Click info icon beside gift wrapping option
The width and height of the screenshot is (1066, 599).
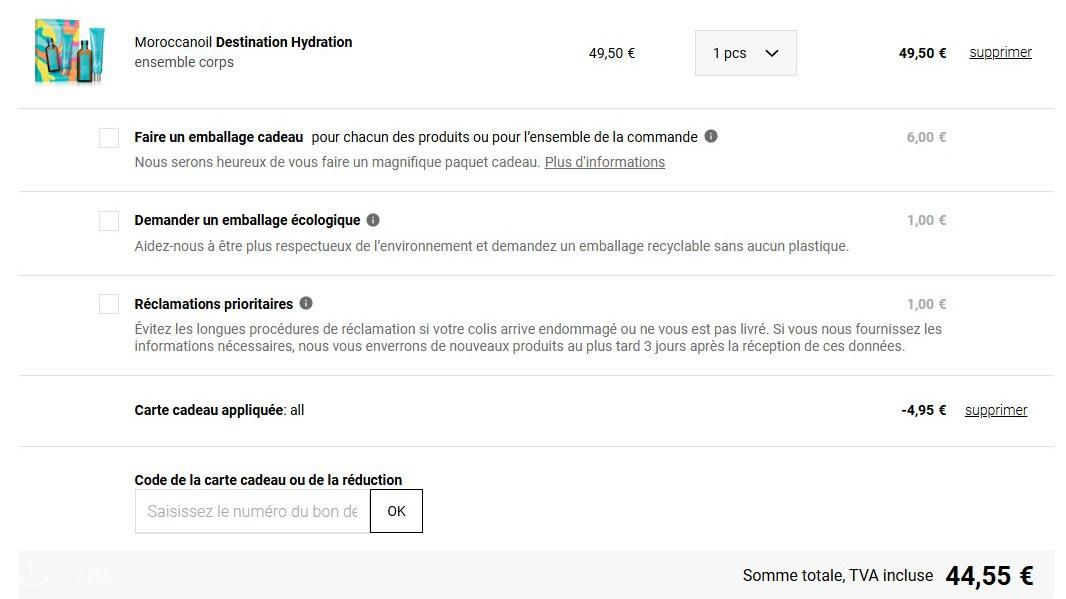[x=711, y=137]
